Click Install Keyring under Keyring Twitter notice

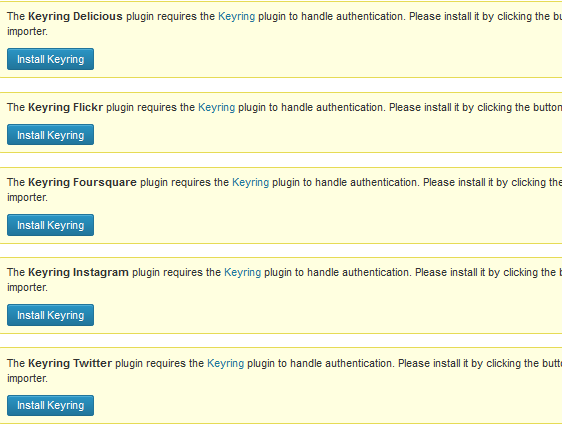[x=51, y=405]
